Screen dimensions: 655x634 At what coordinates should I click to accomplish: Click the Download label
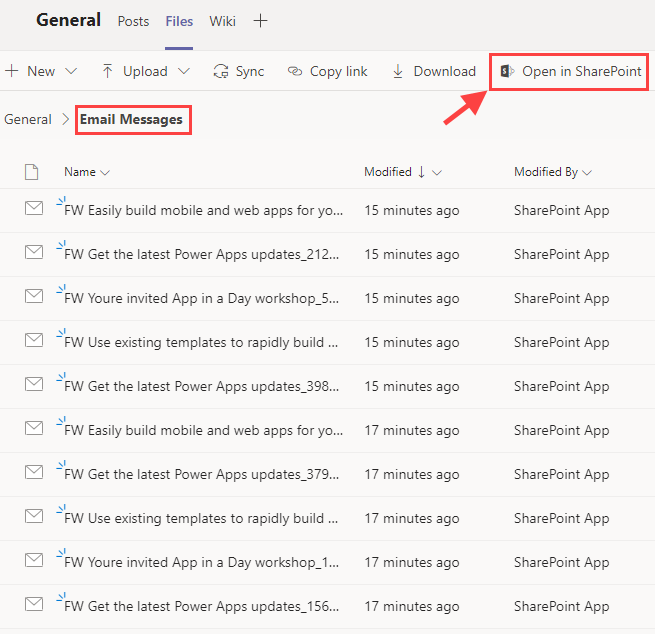coord(445,71)
